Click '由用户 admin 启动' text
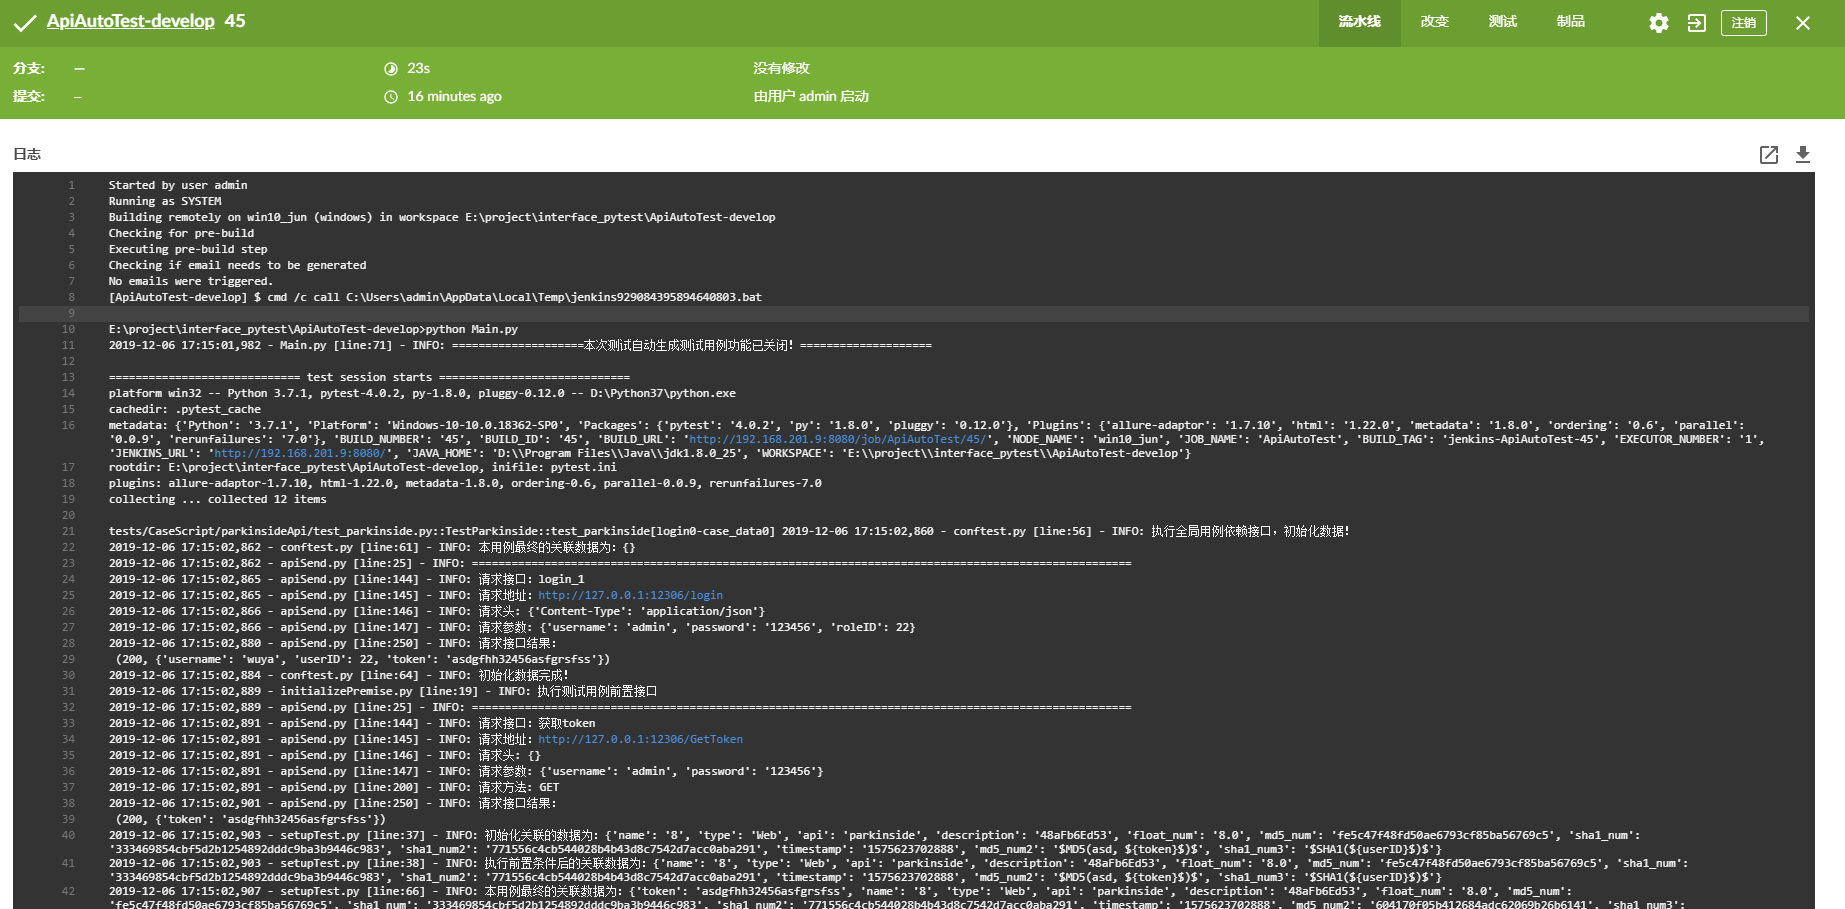The height and width of the screenshot is (909, 1845). click(811, 97)
